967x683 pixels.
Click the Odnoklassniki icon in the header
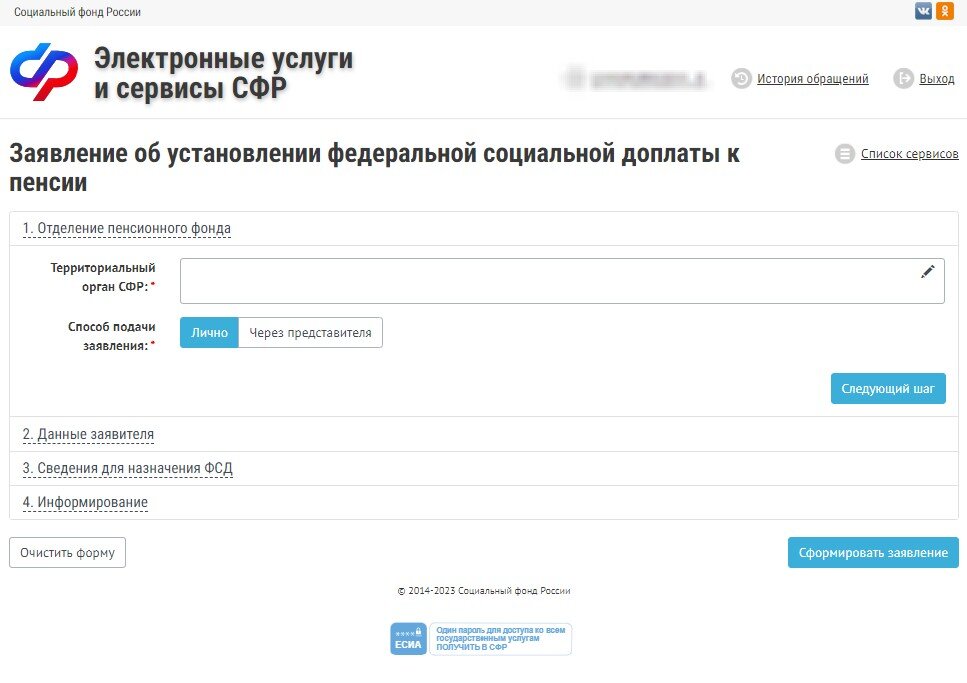[x=945, y=11]
